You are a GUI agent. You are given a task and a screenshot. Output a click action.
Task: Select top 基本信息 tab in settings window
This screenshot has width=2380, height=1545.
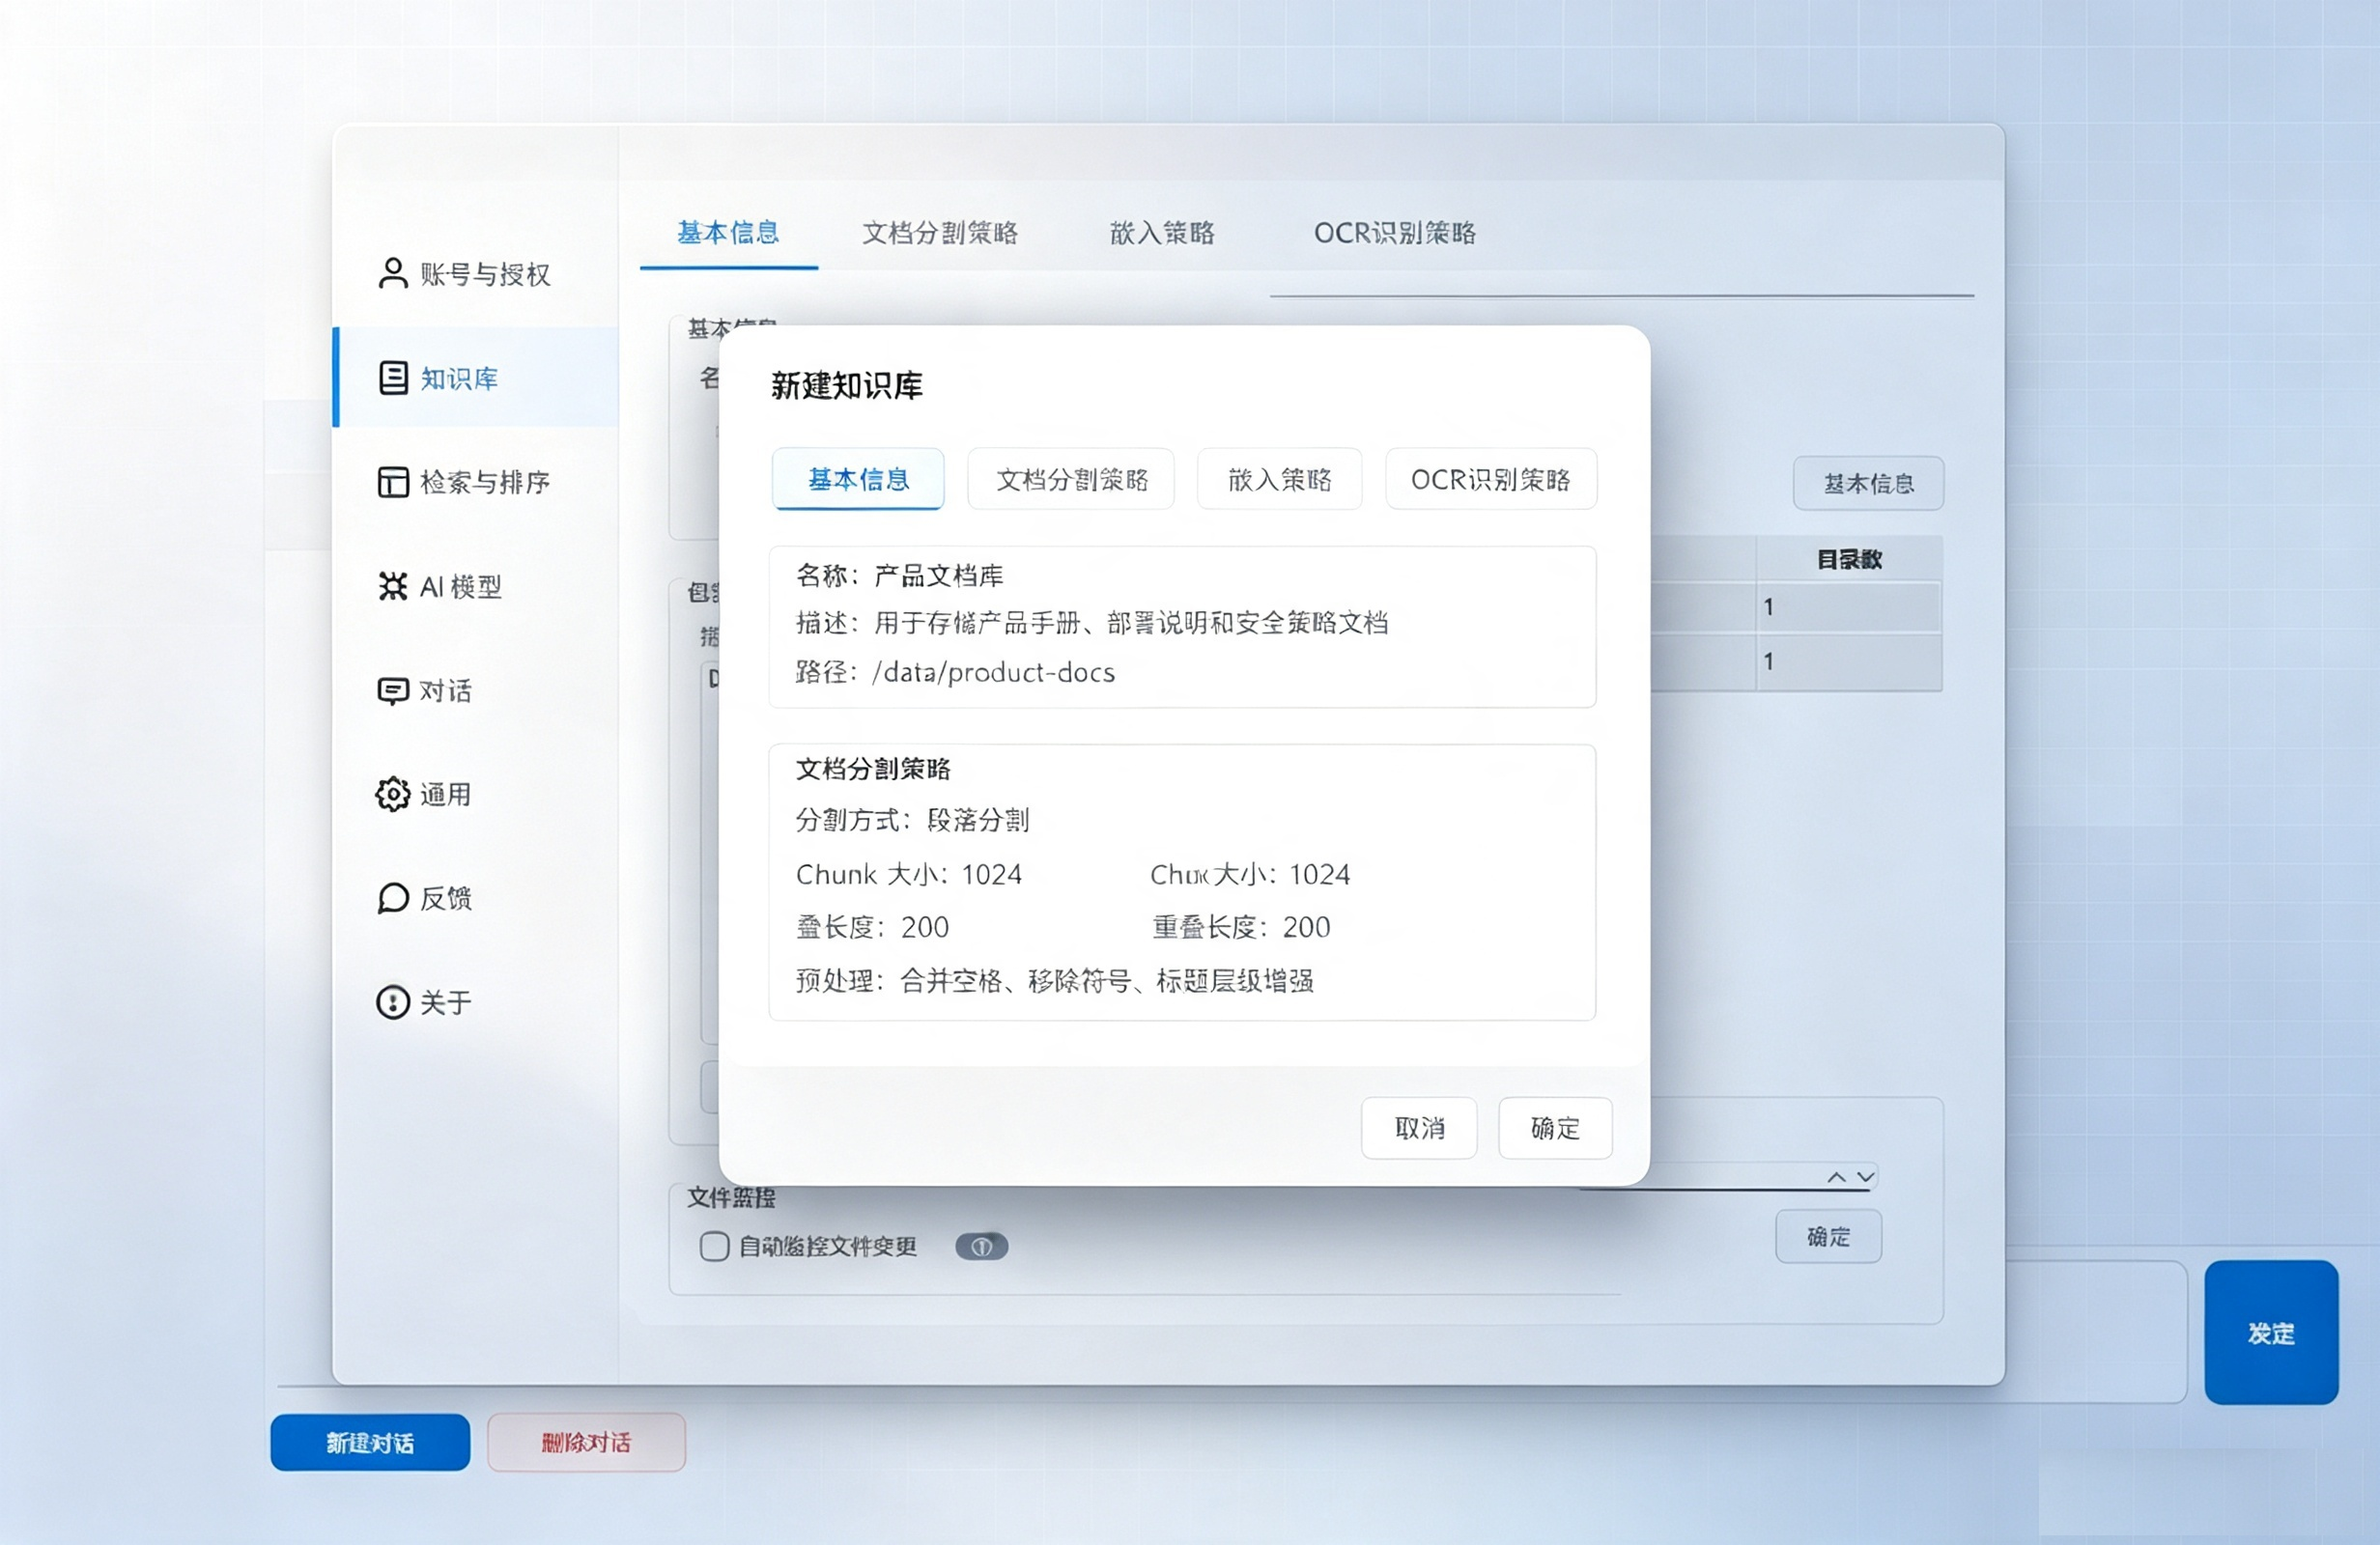click(728, 233)
